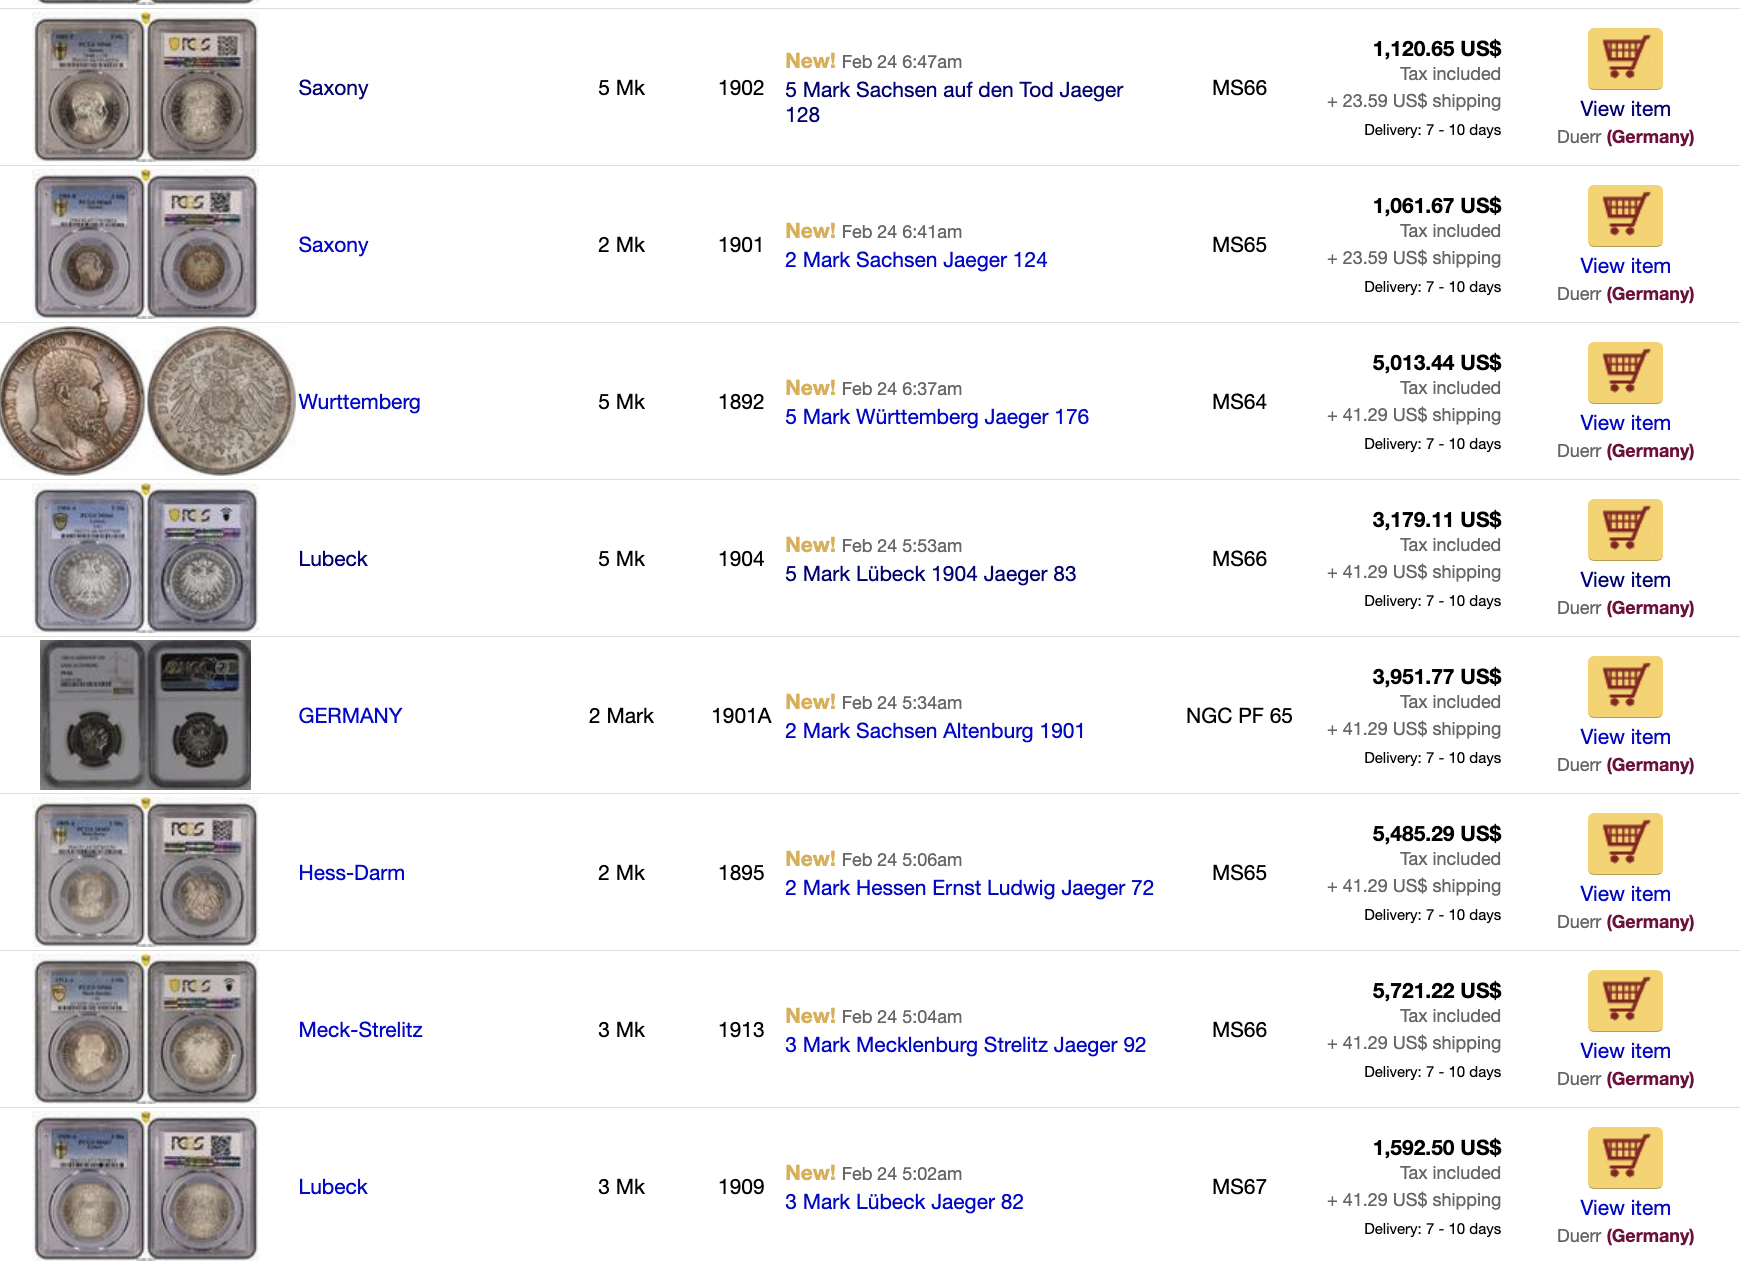Click the cart icon for 1901 Saxony 2 Mk
Viewport: 1740px width, 1264px height.
pos(1625,216)
